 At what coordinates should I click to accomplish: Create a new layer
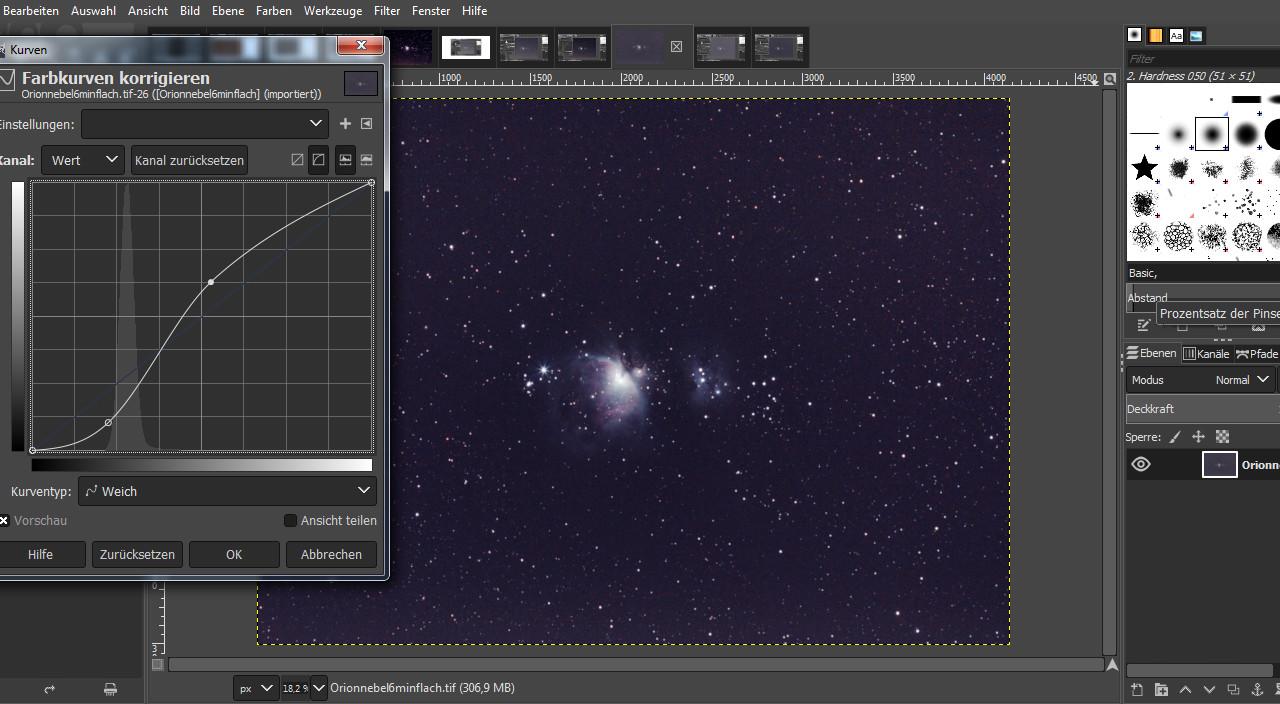coord(1137,690)
